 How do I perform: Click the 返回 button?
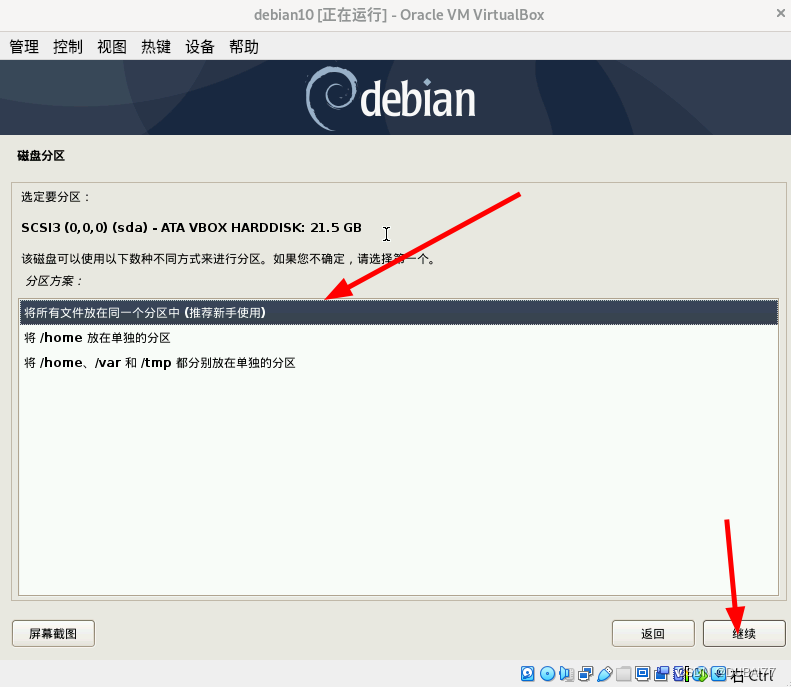click(x=653, y=634)
